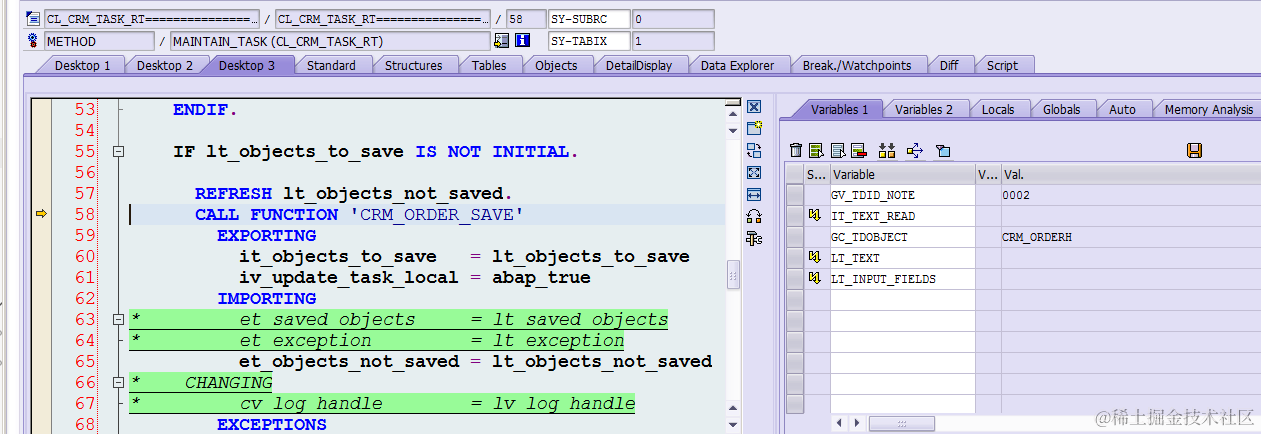
Task: Click the new tool icon beside the editor
Action: [754, 128]
